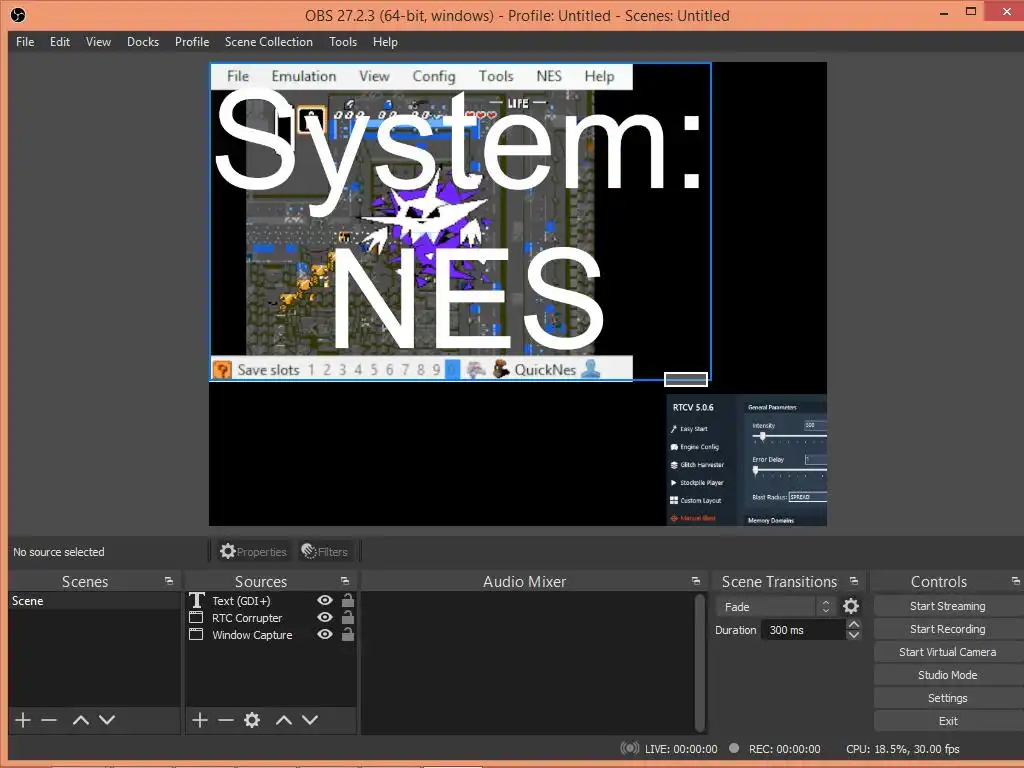Screen dimensions: 1024x768
Task: Open the OBS Help menu
Action: click(385, 42)
